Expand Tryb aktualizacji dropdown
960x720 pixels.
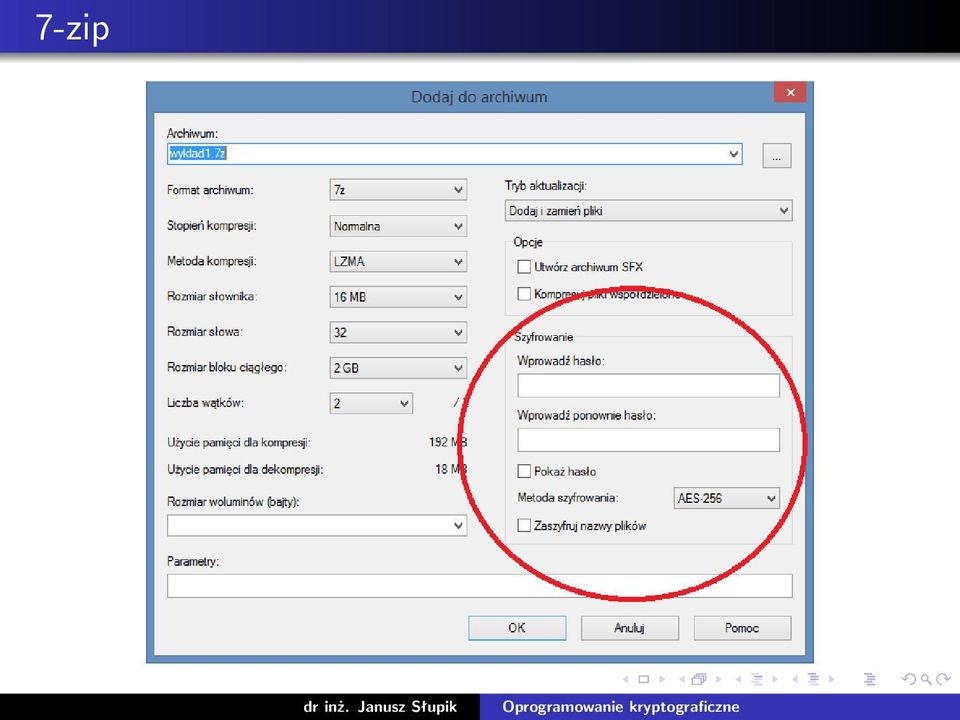(649, 211)
